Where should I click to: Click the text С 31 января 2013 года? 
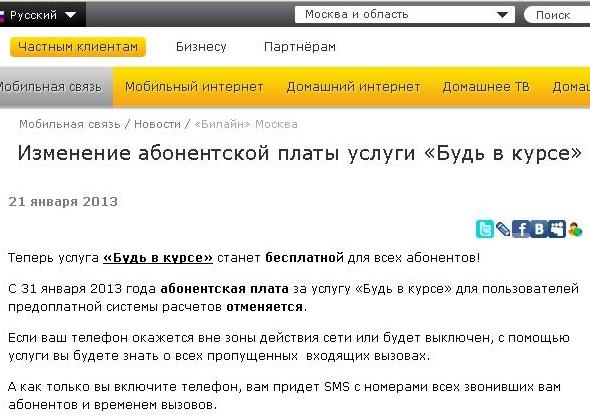[x=82, y=289]
